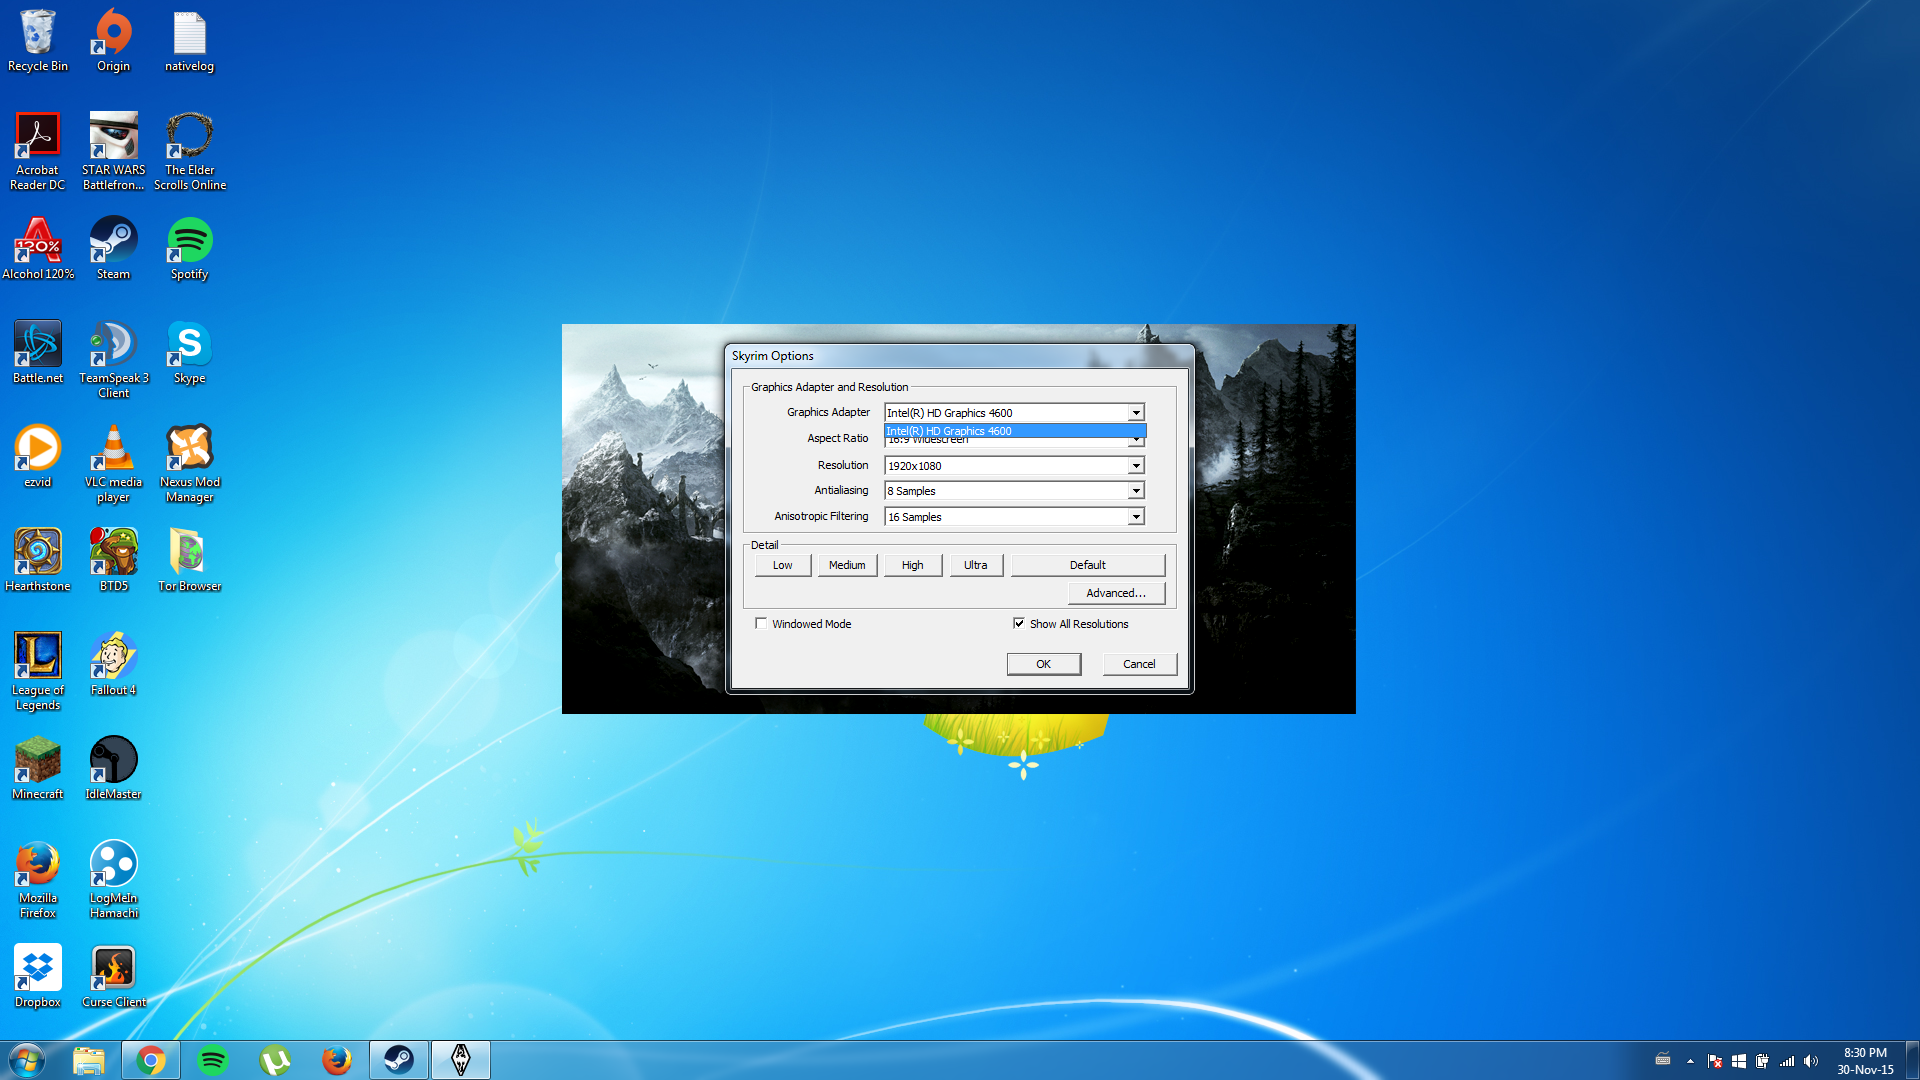Set detail preset to High

912,565
